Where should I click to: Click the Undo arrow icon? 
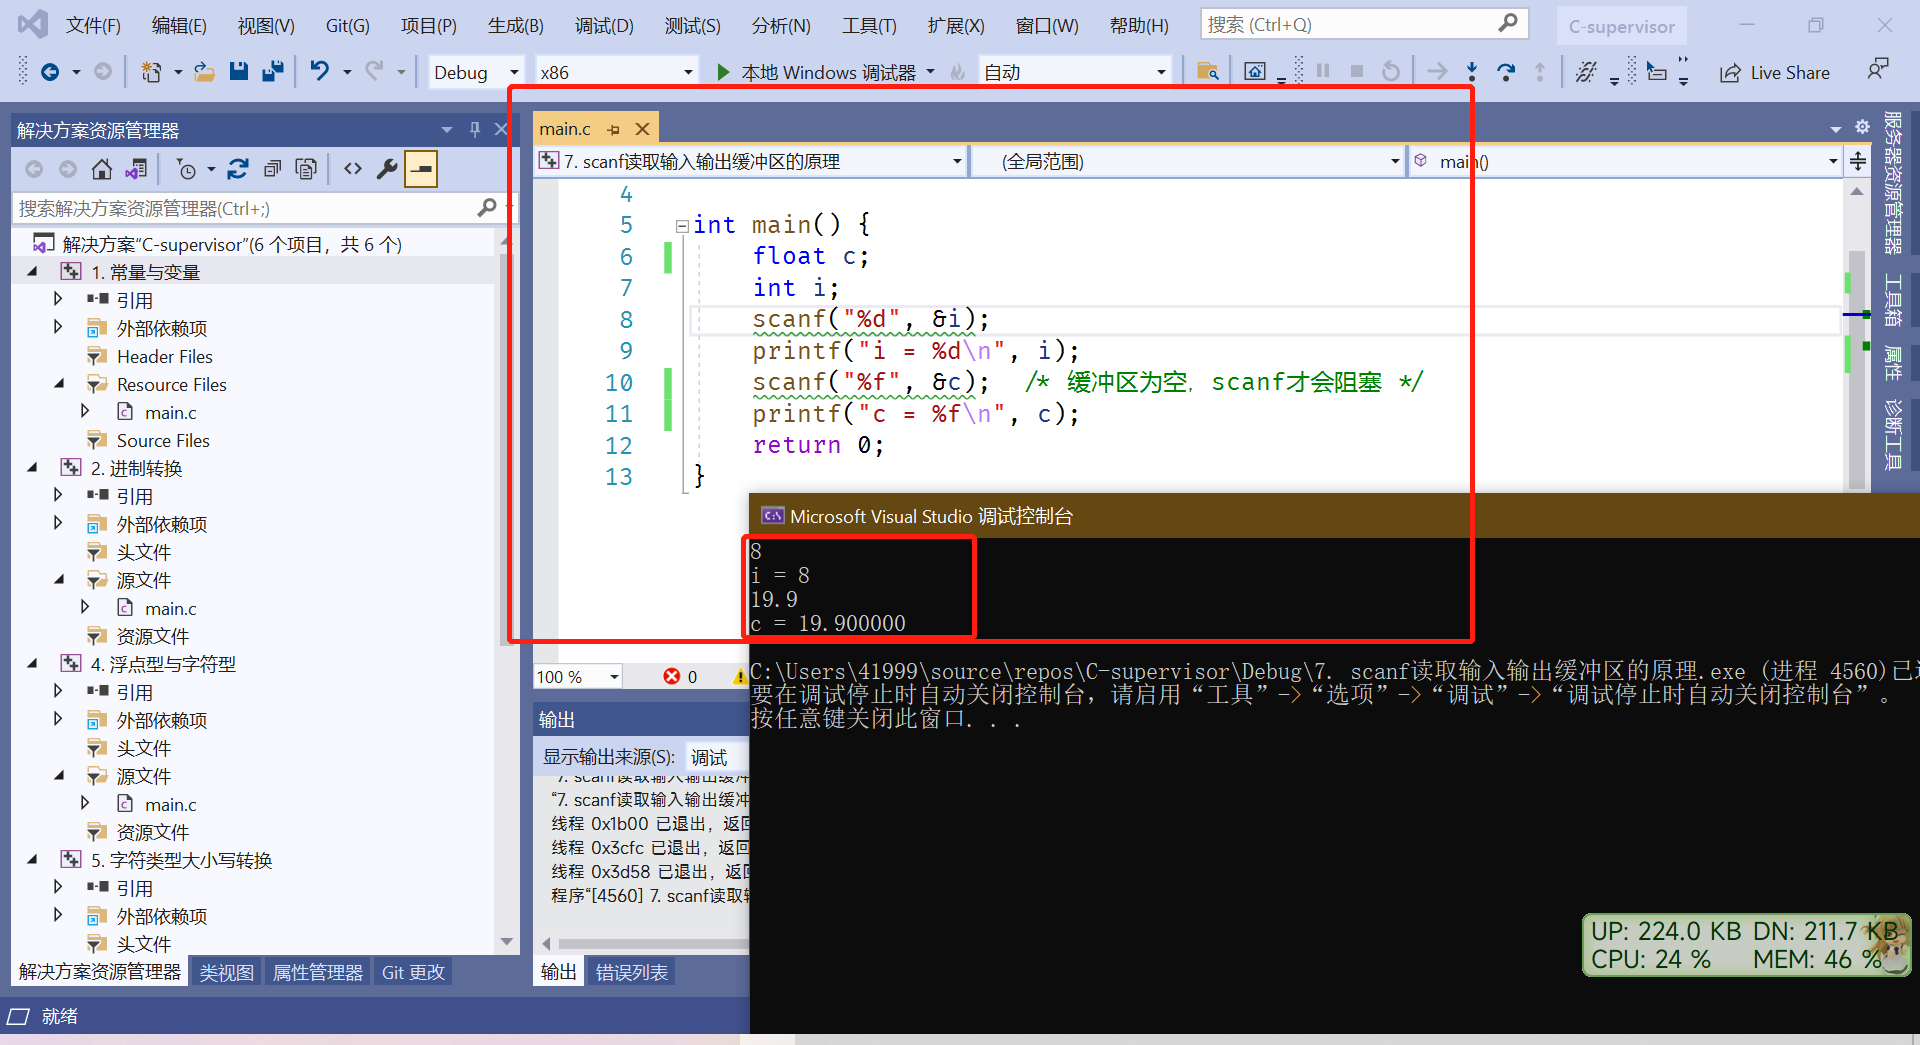(319, 72)
